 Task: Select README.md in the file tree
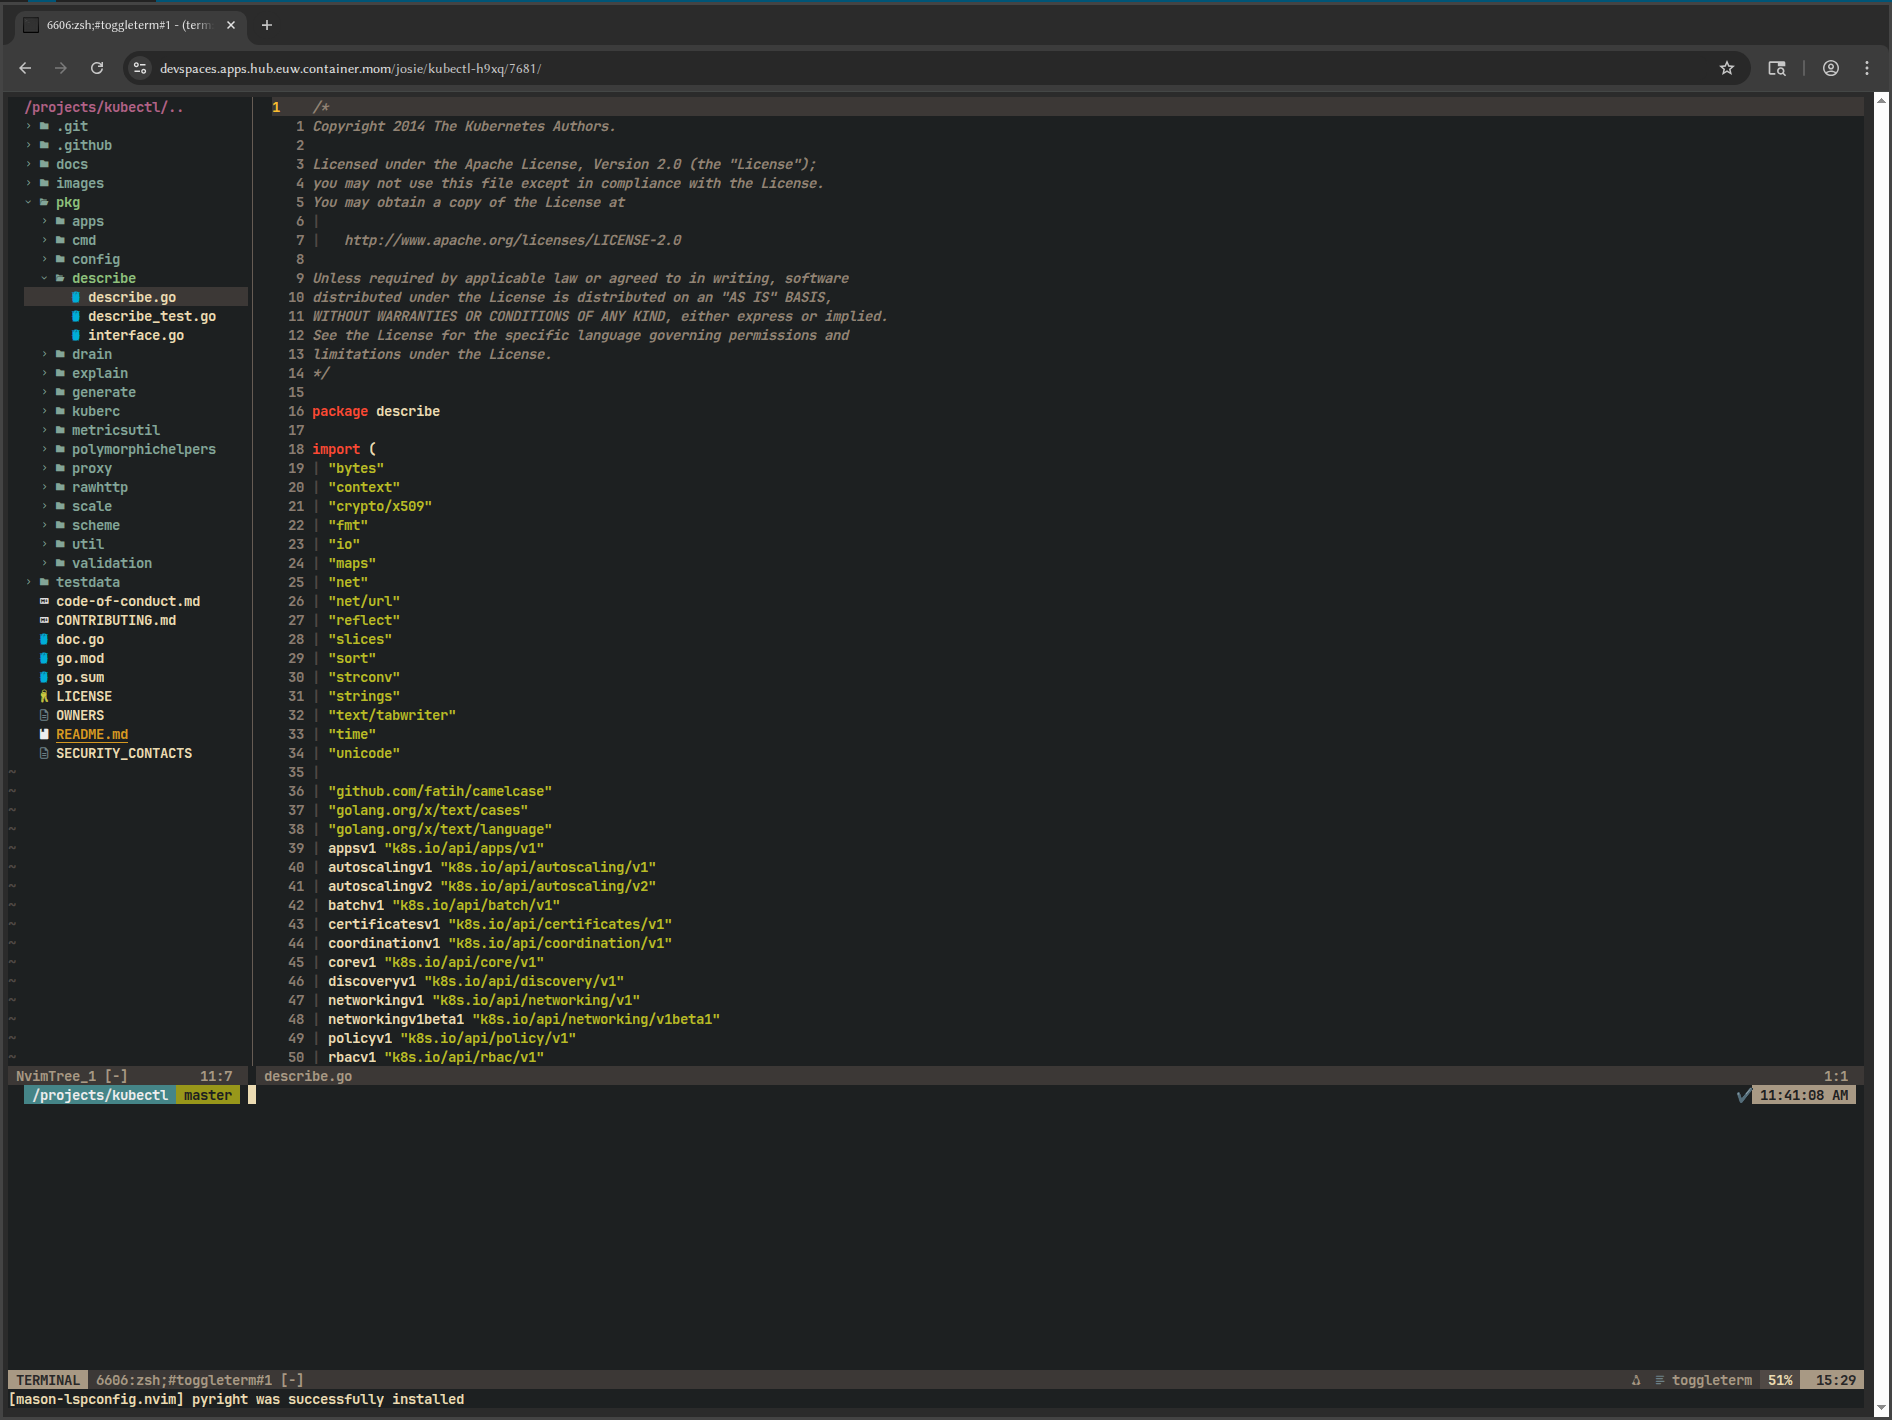coord(91,734)
